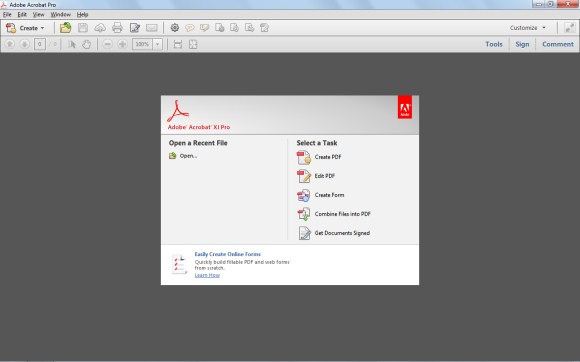Viewport: 580px width, 362px height.
Task: Open the zoom percentage dropdown arrow
Action: [x=158, y=44]
